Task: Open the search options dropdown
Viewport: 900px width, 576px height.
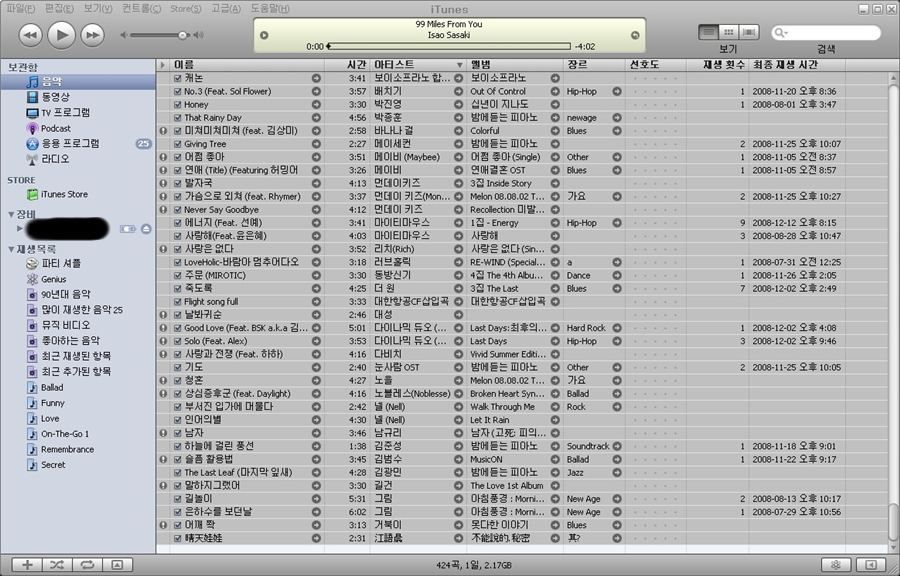Action: pyautogui.click(x=781, y=33)
